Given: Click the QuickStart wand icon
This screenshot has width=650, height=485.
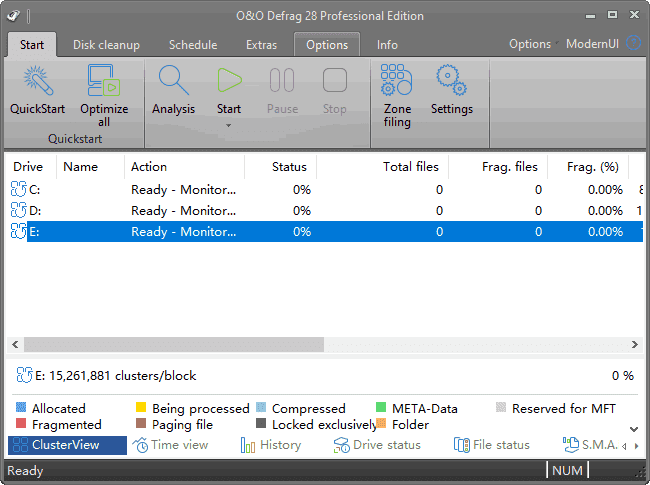Looking at the screenshot, I should (x=37, y=81).
